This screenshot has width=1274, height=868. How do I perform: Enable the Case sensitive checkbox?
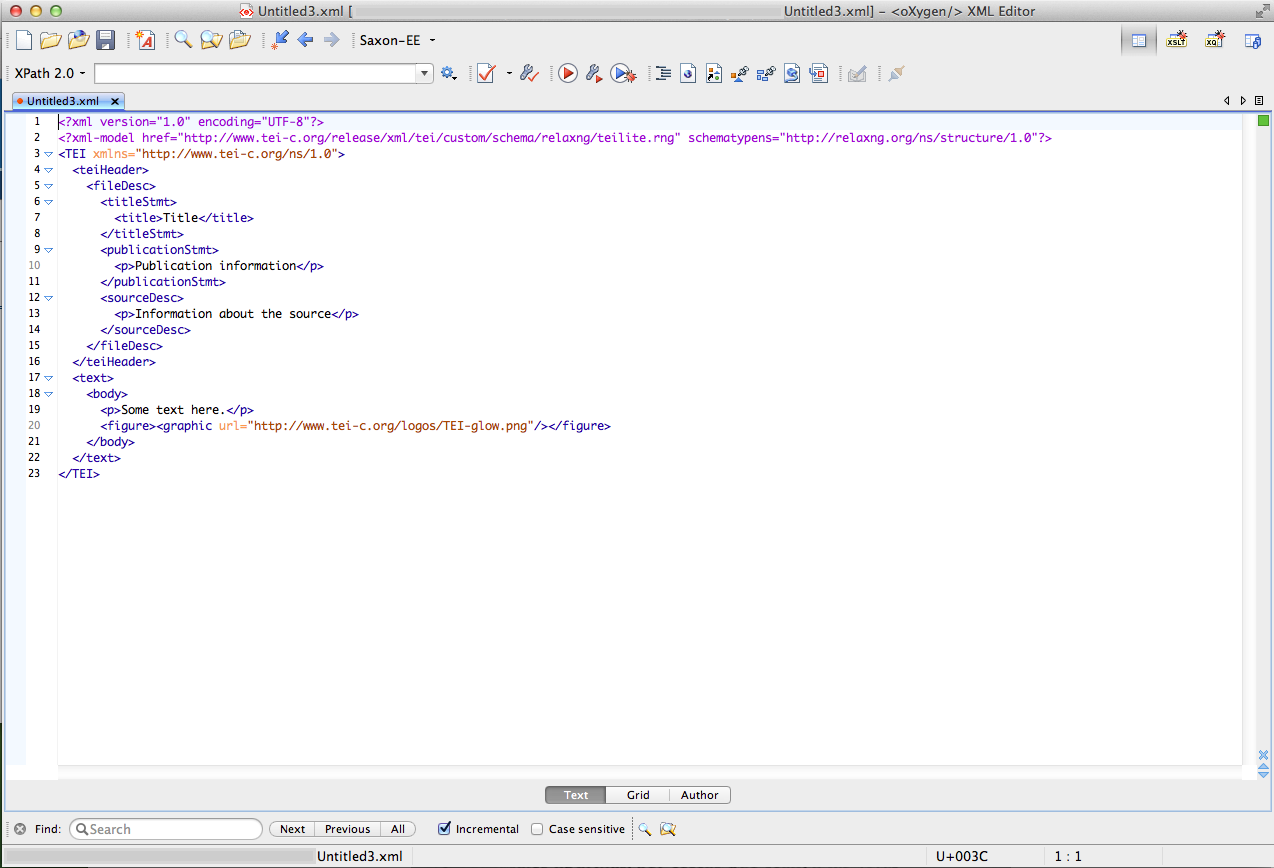(x=537, y=829)
